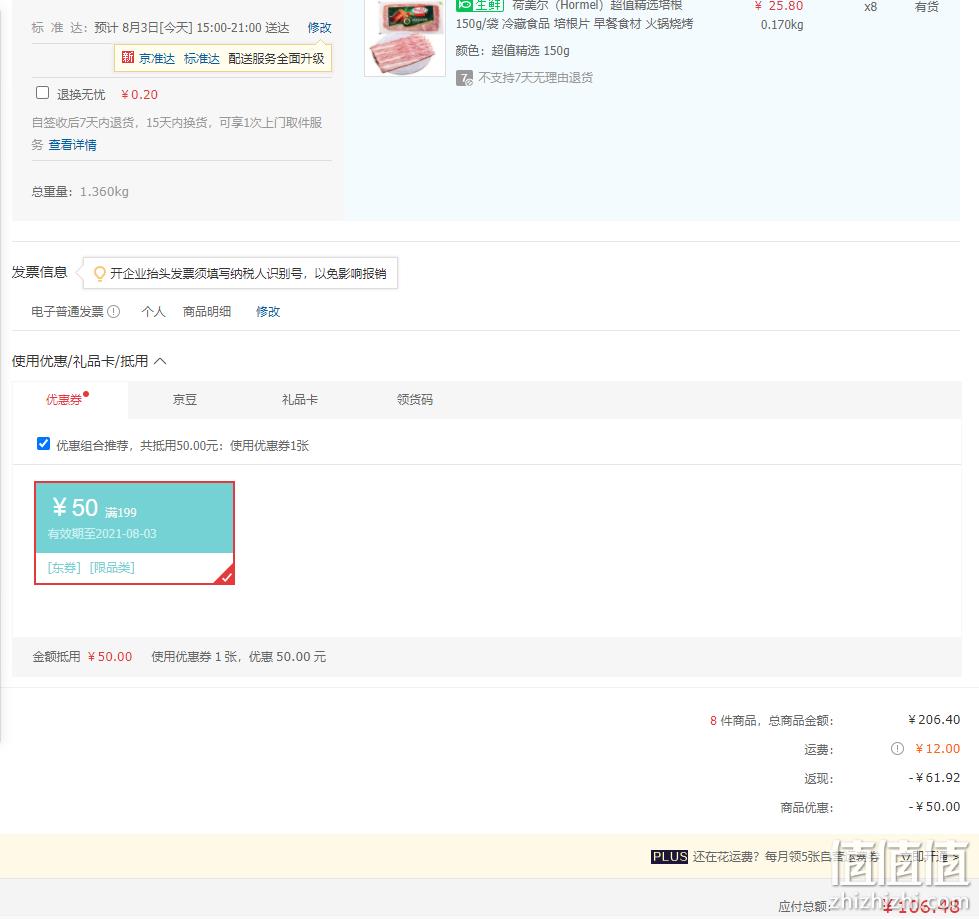Click the 个人 invoice type text
This screenshot has height=919, width=979.
154,311
